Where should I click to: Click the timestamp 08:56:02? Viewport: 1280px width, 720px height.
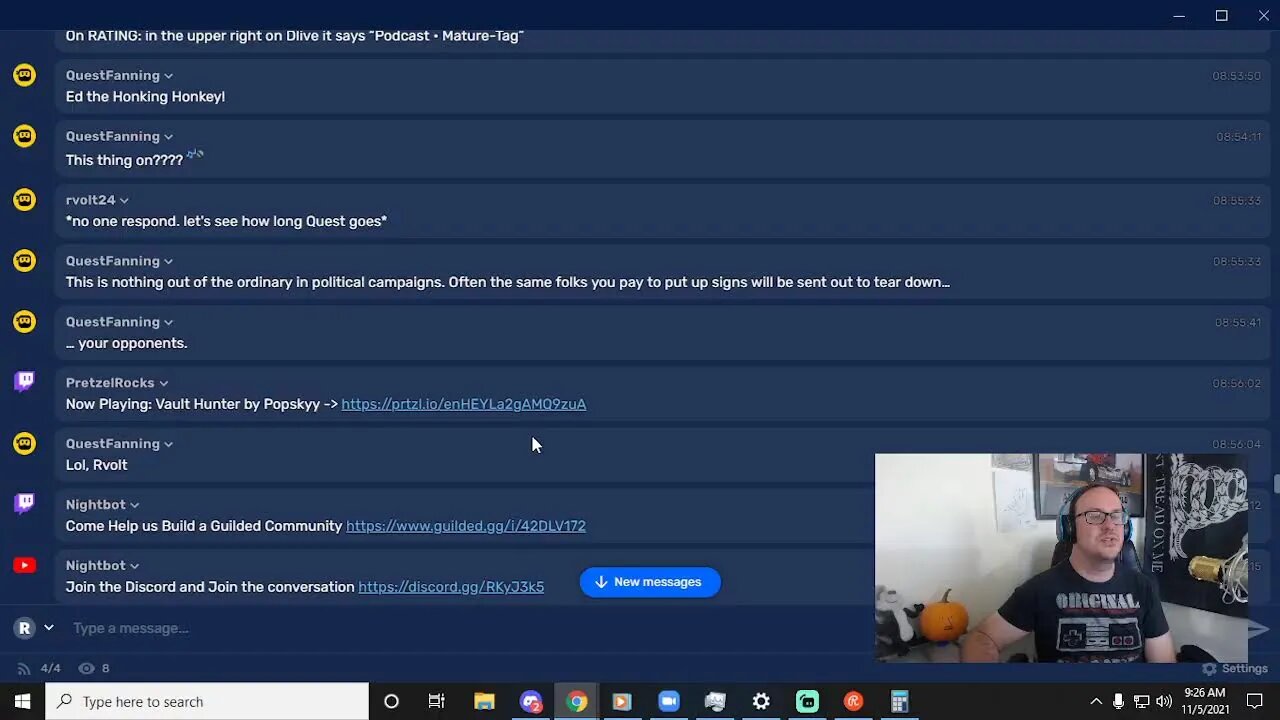coord(1236,383)
